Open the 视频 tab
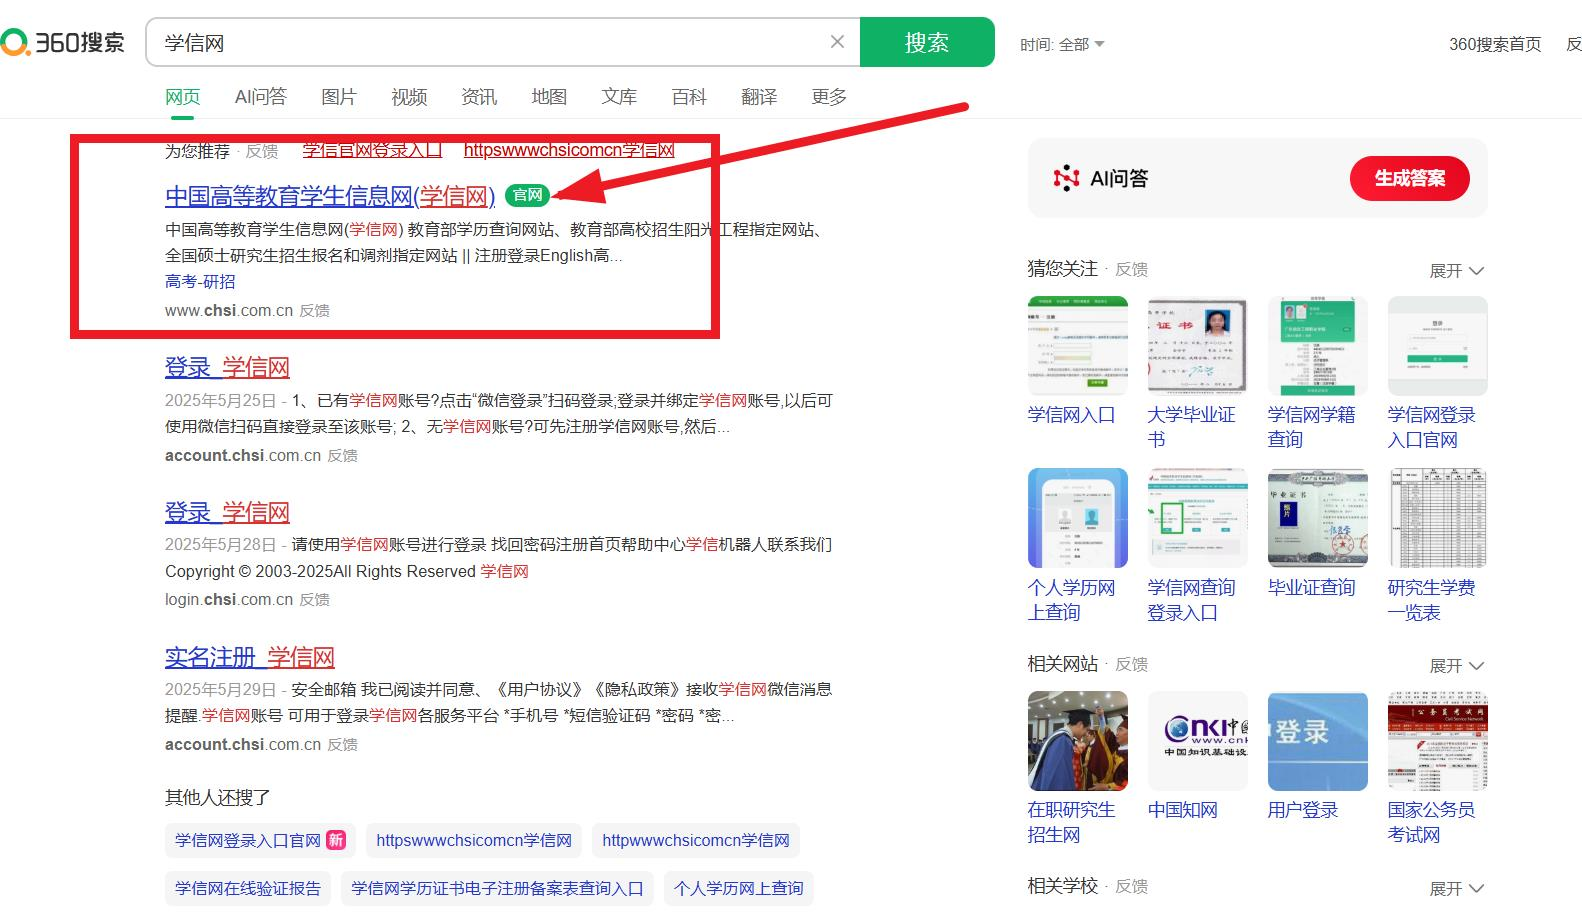This screenshot has height=912, width=1582. (x=409, y=97)
